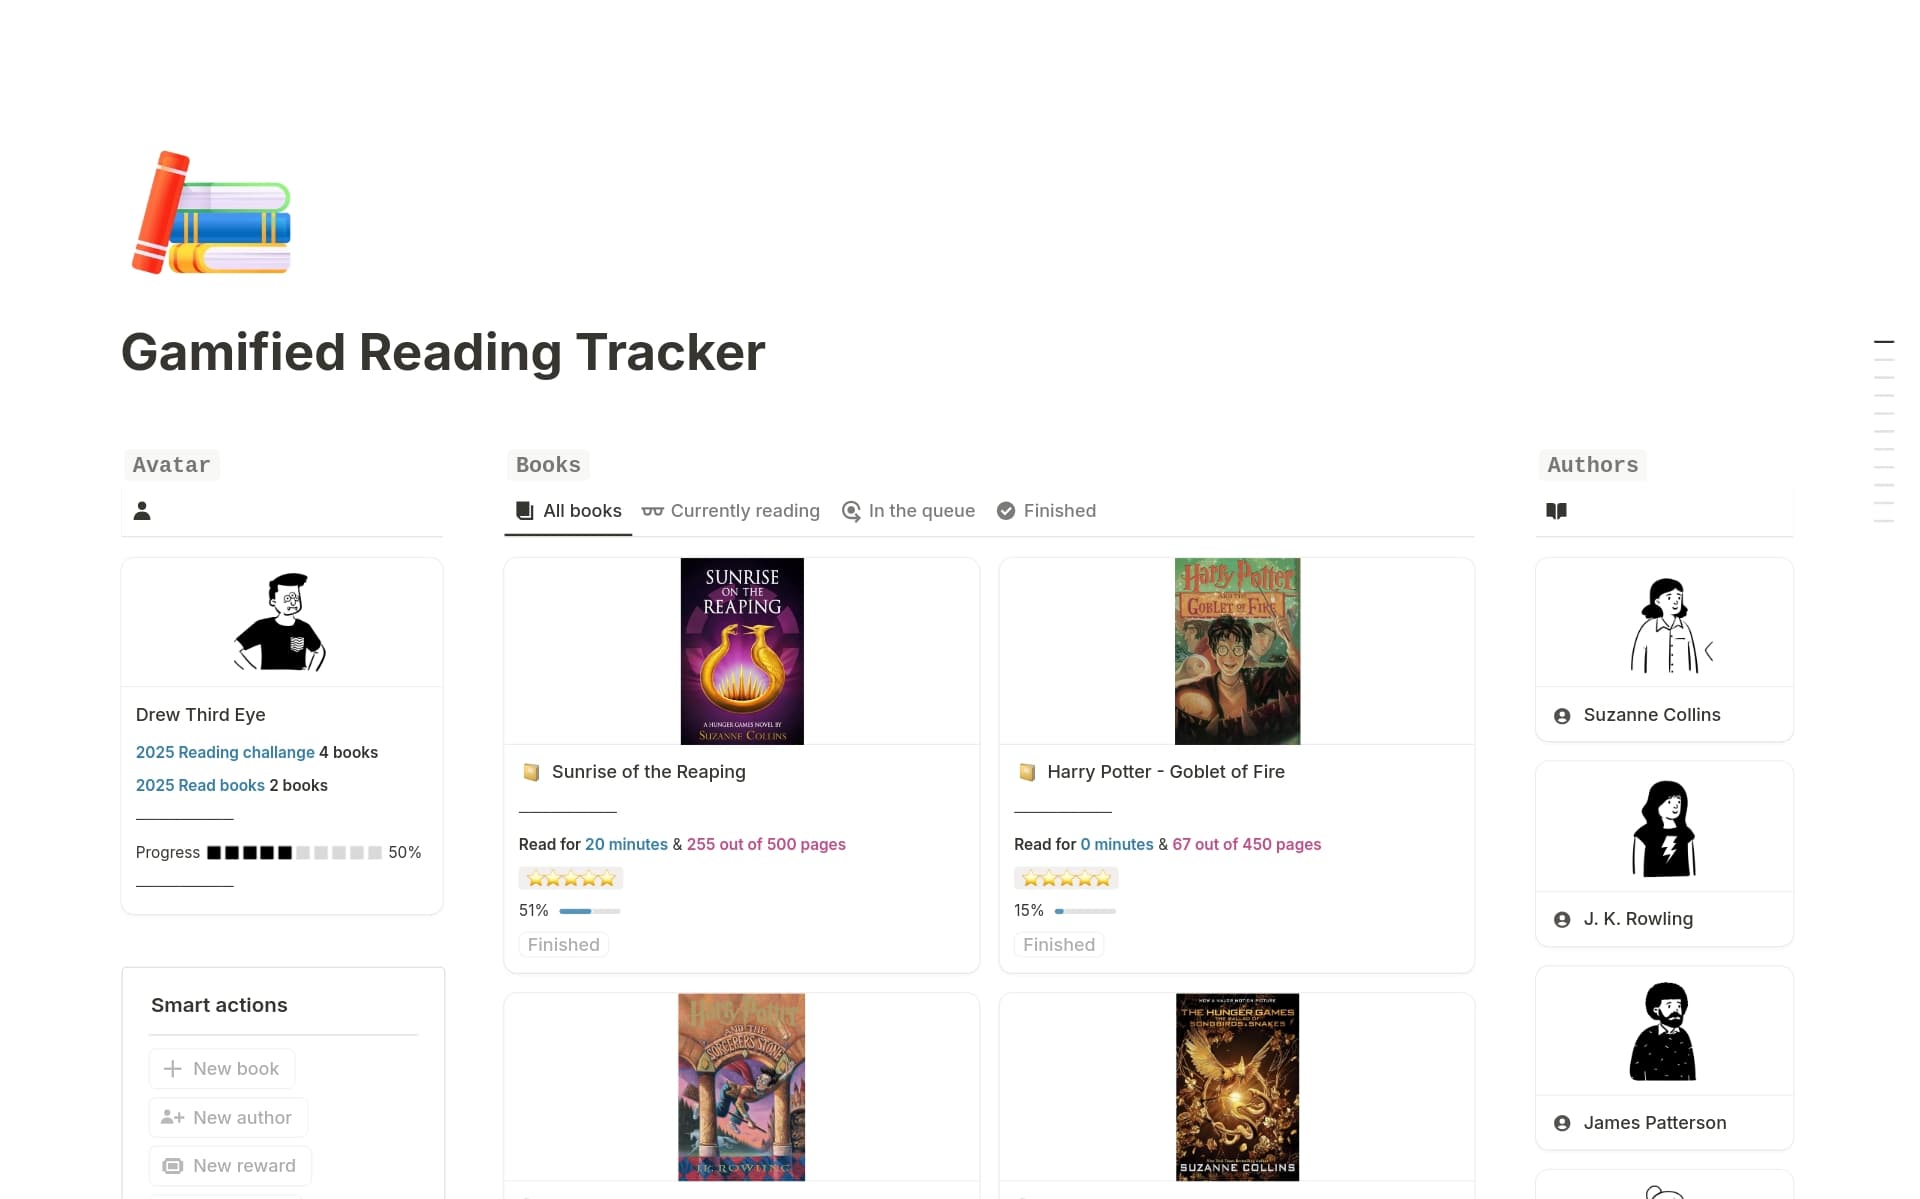Click the person icon beside Suzanne Collins
The height and width of the screenshot is (1199, 1920).
(1561, 715)
